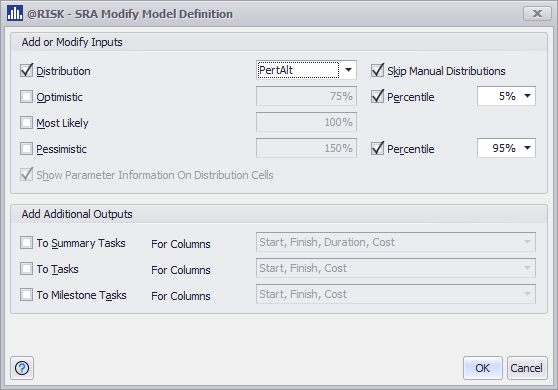
Task: Enable the Most Likely checkbox
Action: point(26,122)
